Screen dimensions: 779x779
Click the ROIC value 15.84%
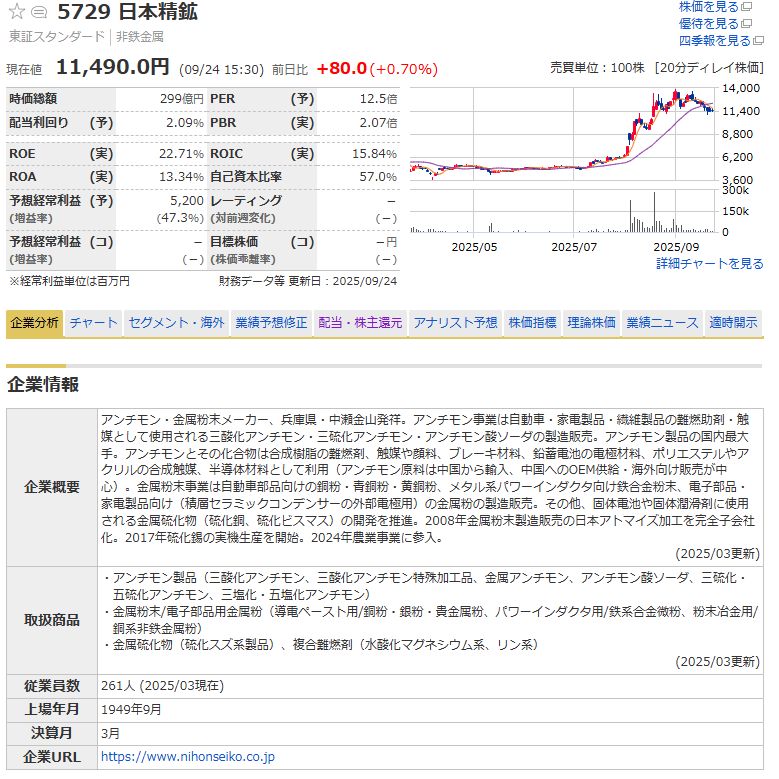pos(375,154)
